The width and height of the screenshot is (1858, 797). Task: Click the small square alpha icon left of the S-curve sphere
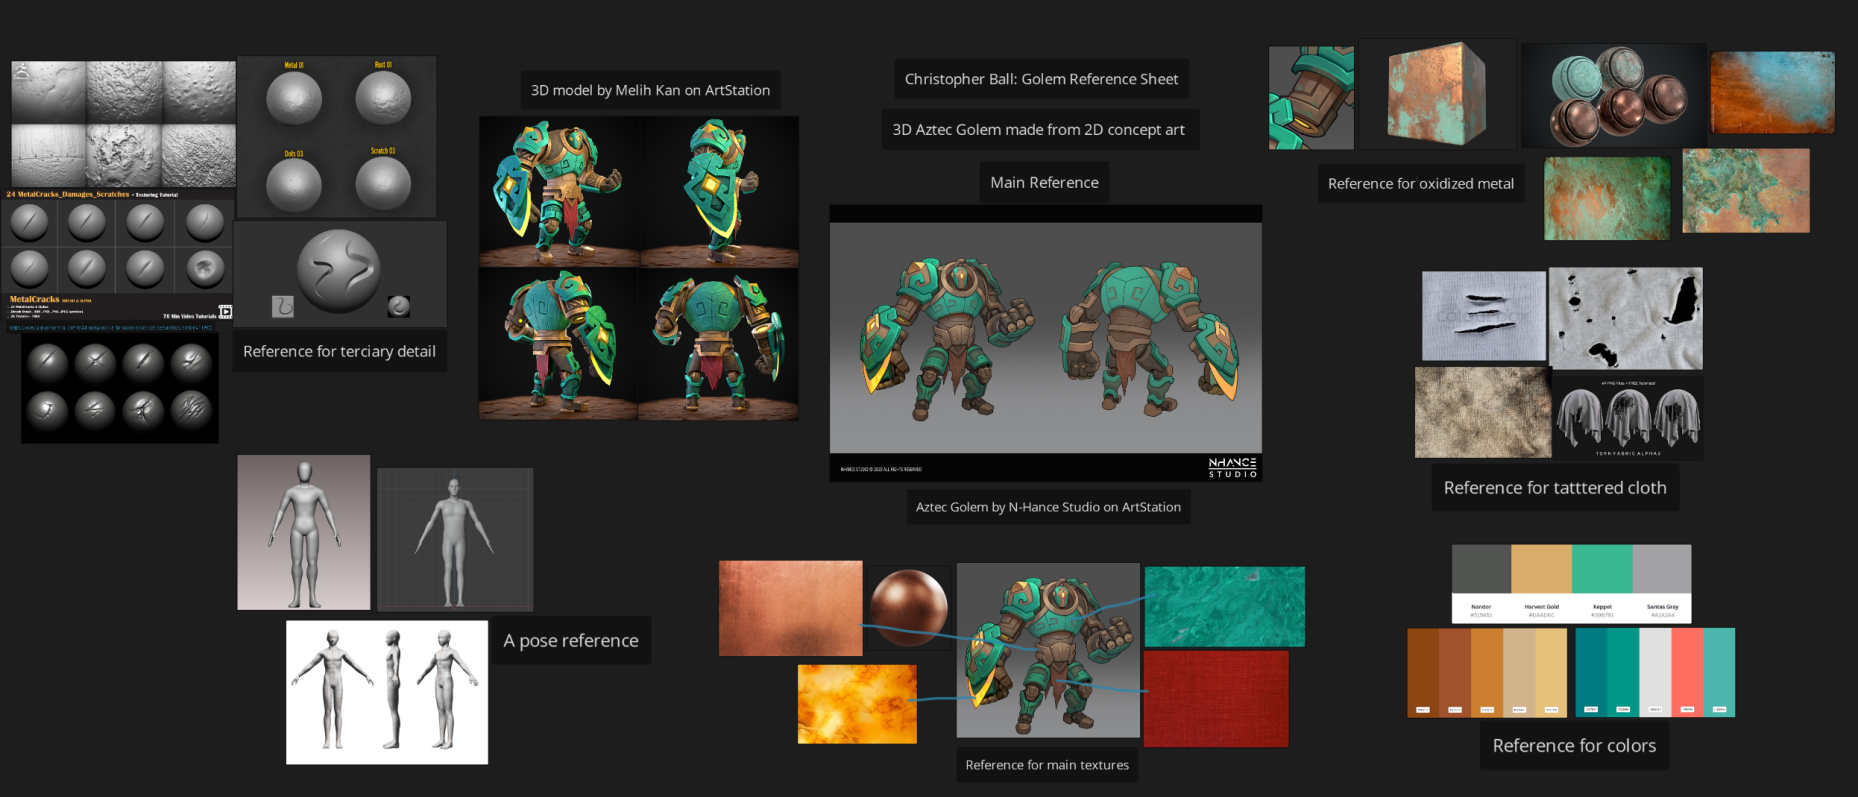tap(283, 306)
